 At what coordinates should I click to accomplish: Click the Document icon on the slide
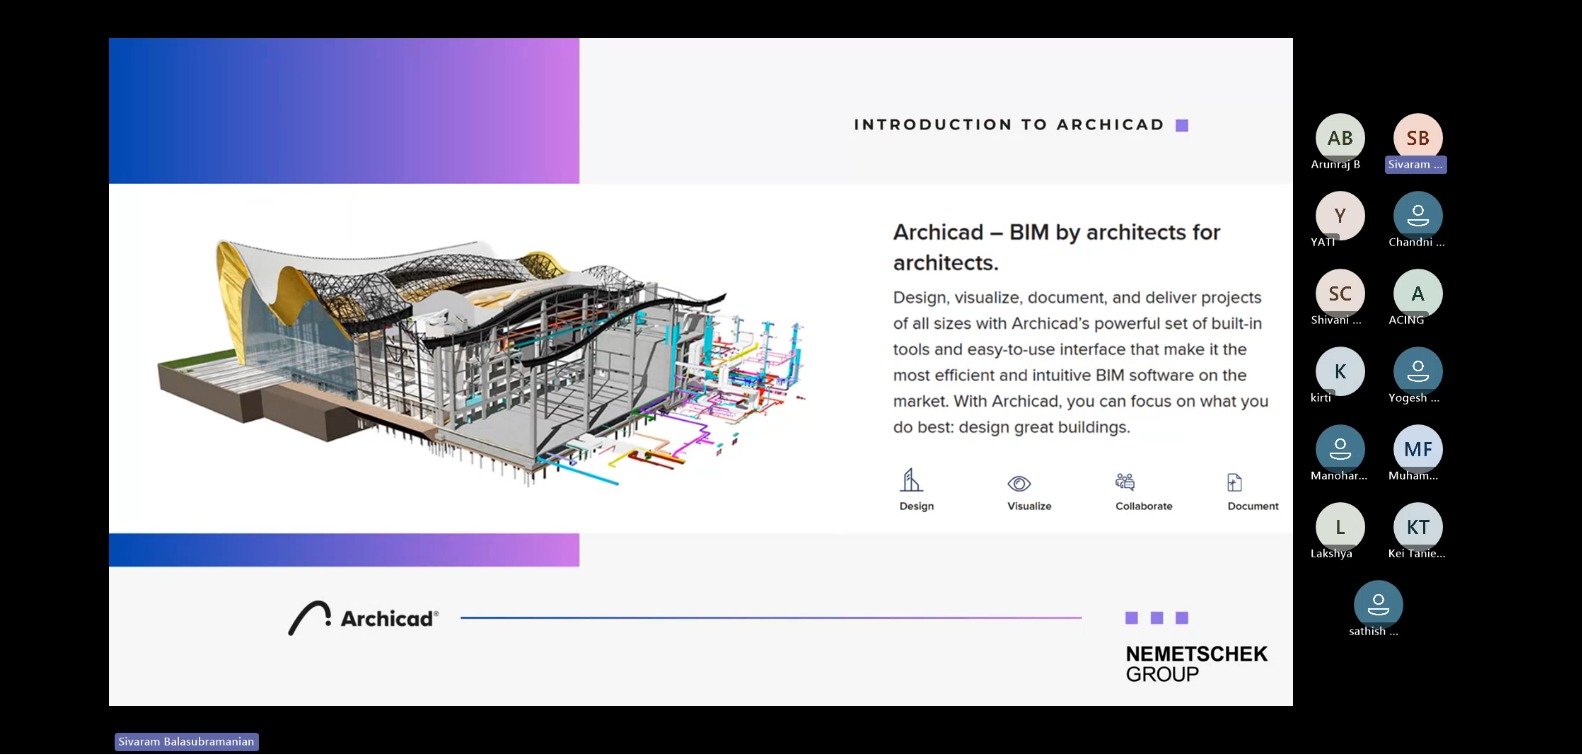coord(1234,483)
